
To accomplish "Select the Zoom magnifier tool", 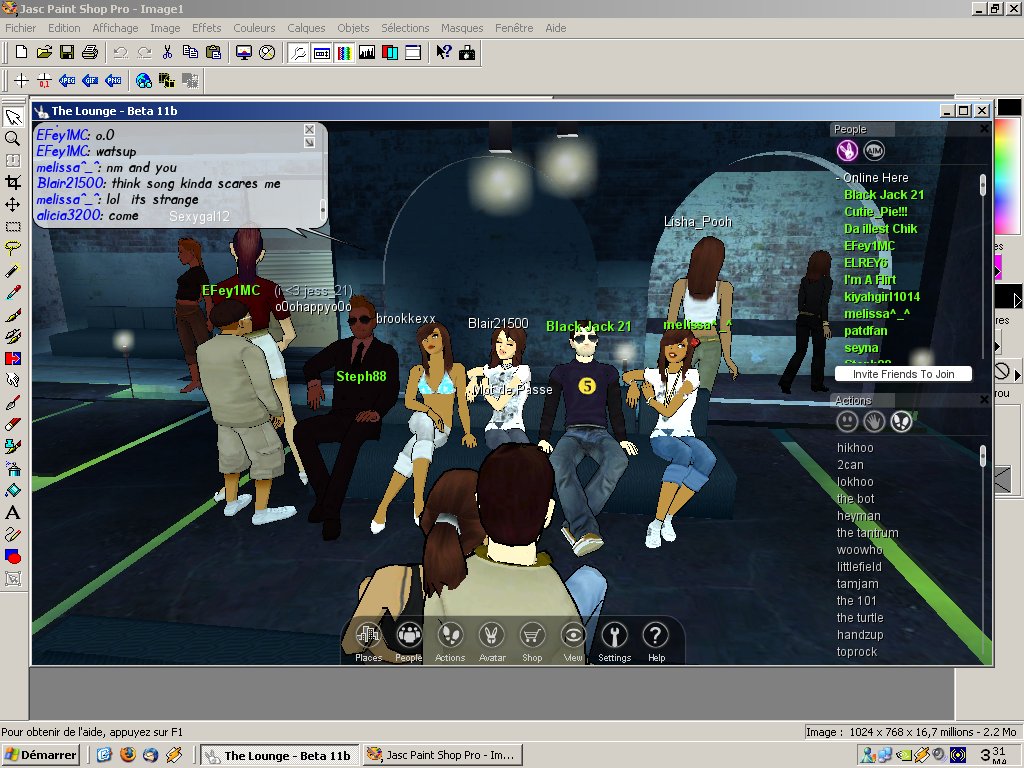I will 13,138.
